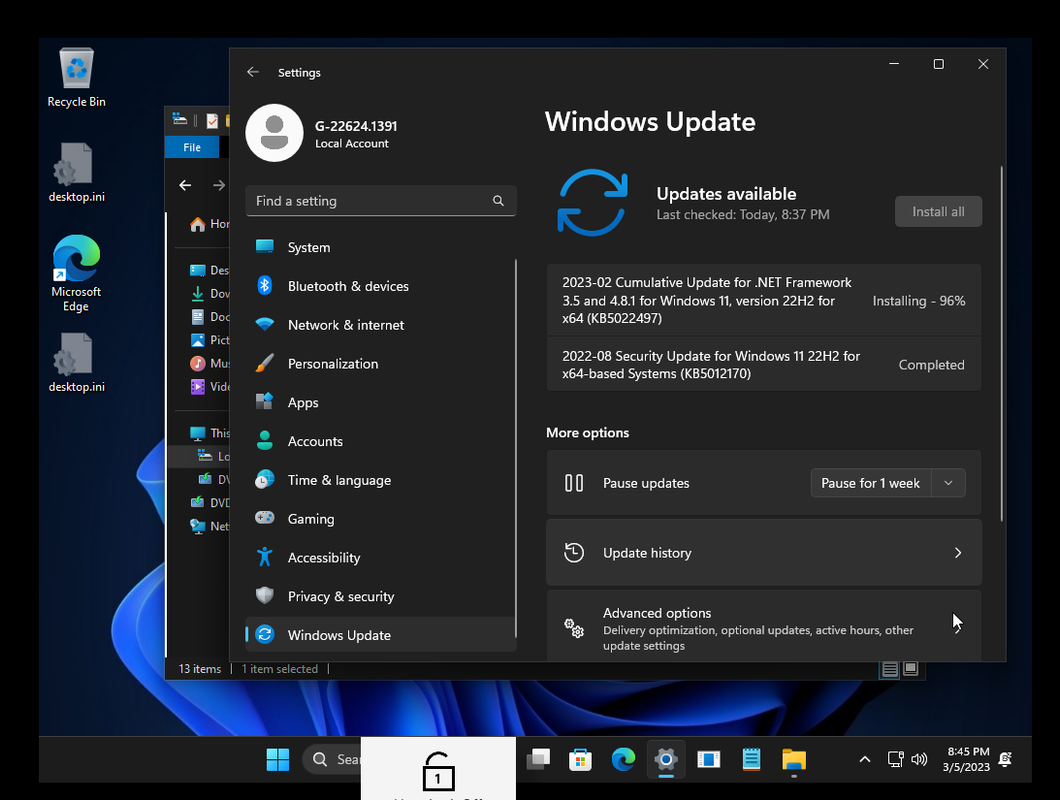Viewport: 1060px width, 800px height.
Task: Click the Gaming controller icon
Action: click(264, 518)
